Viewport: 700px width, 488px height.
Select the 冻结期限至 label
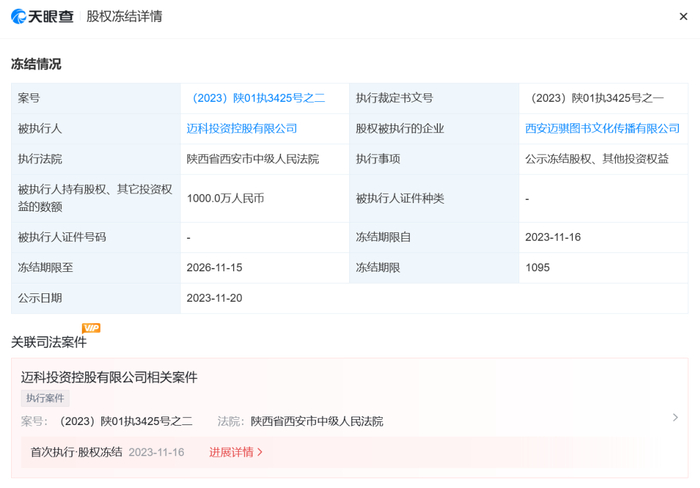[45, 267]
